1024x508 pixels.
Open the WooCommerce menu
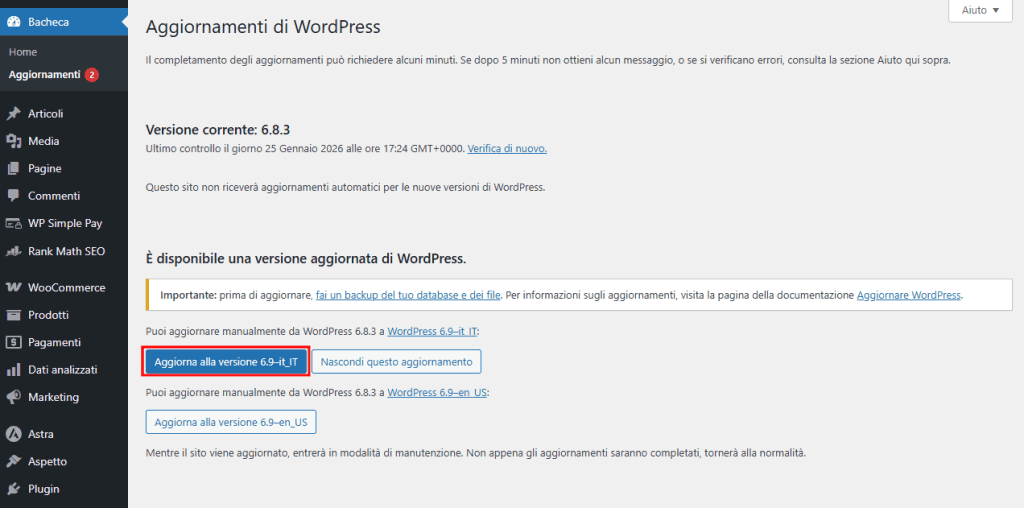coord(64,287)
